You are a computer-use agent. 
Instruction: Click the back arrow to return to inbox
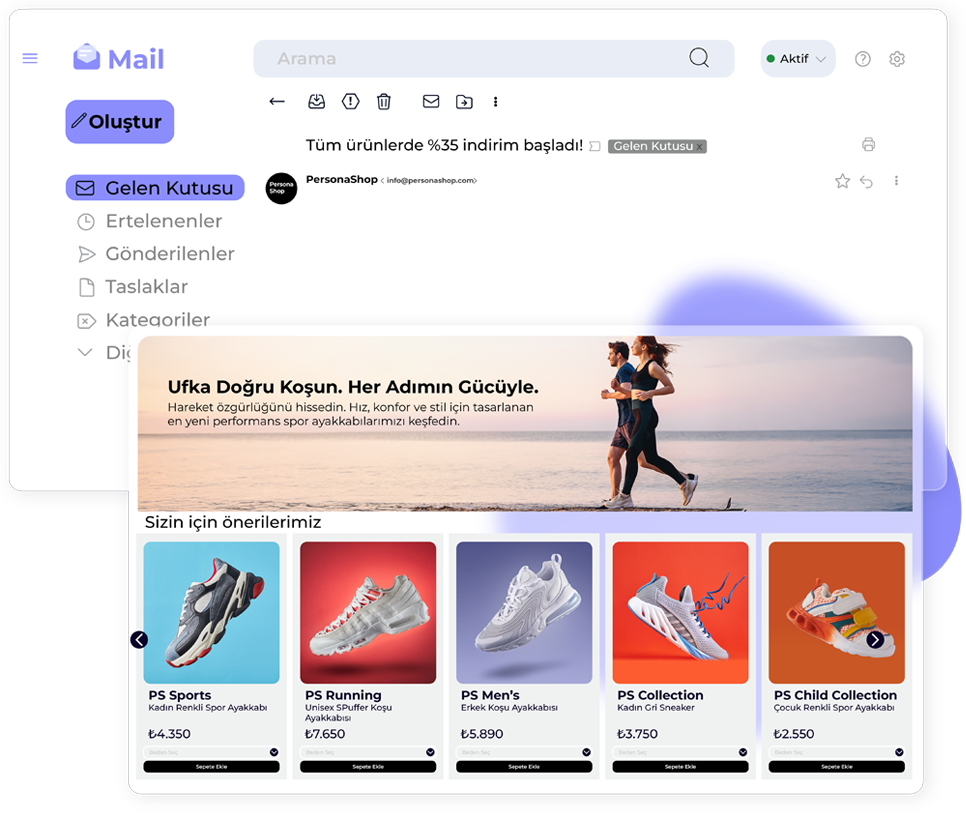click(277, 102)
